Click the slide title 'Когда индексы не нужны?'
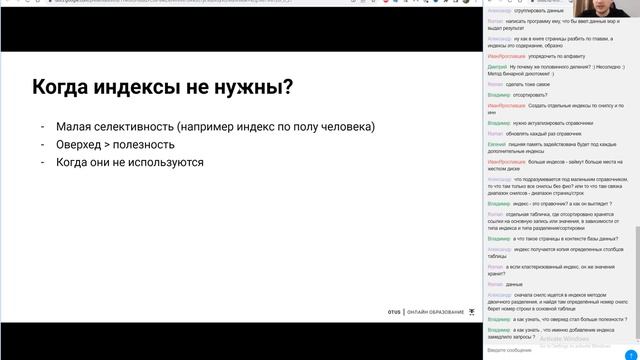The height and width of the screenshot is (360, 640). coord(162,87)
